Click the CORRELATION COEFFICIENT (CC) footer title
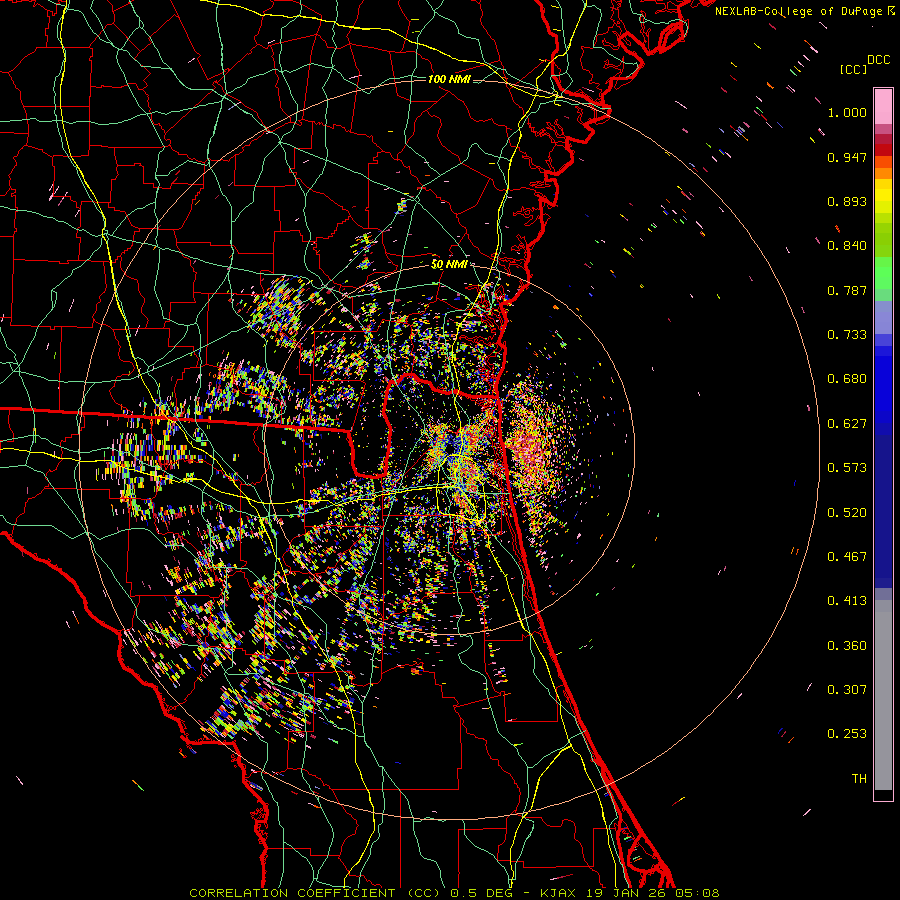Image resolution: width=900 pixels, height=900 pixels. (x=314, y=893)
